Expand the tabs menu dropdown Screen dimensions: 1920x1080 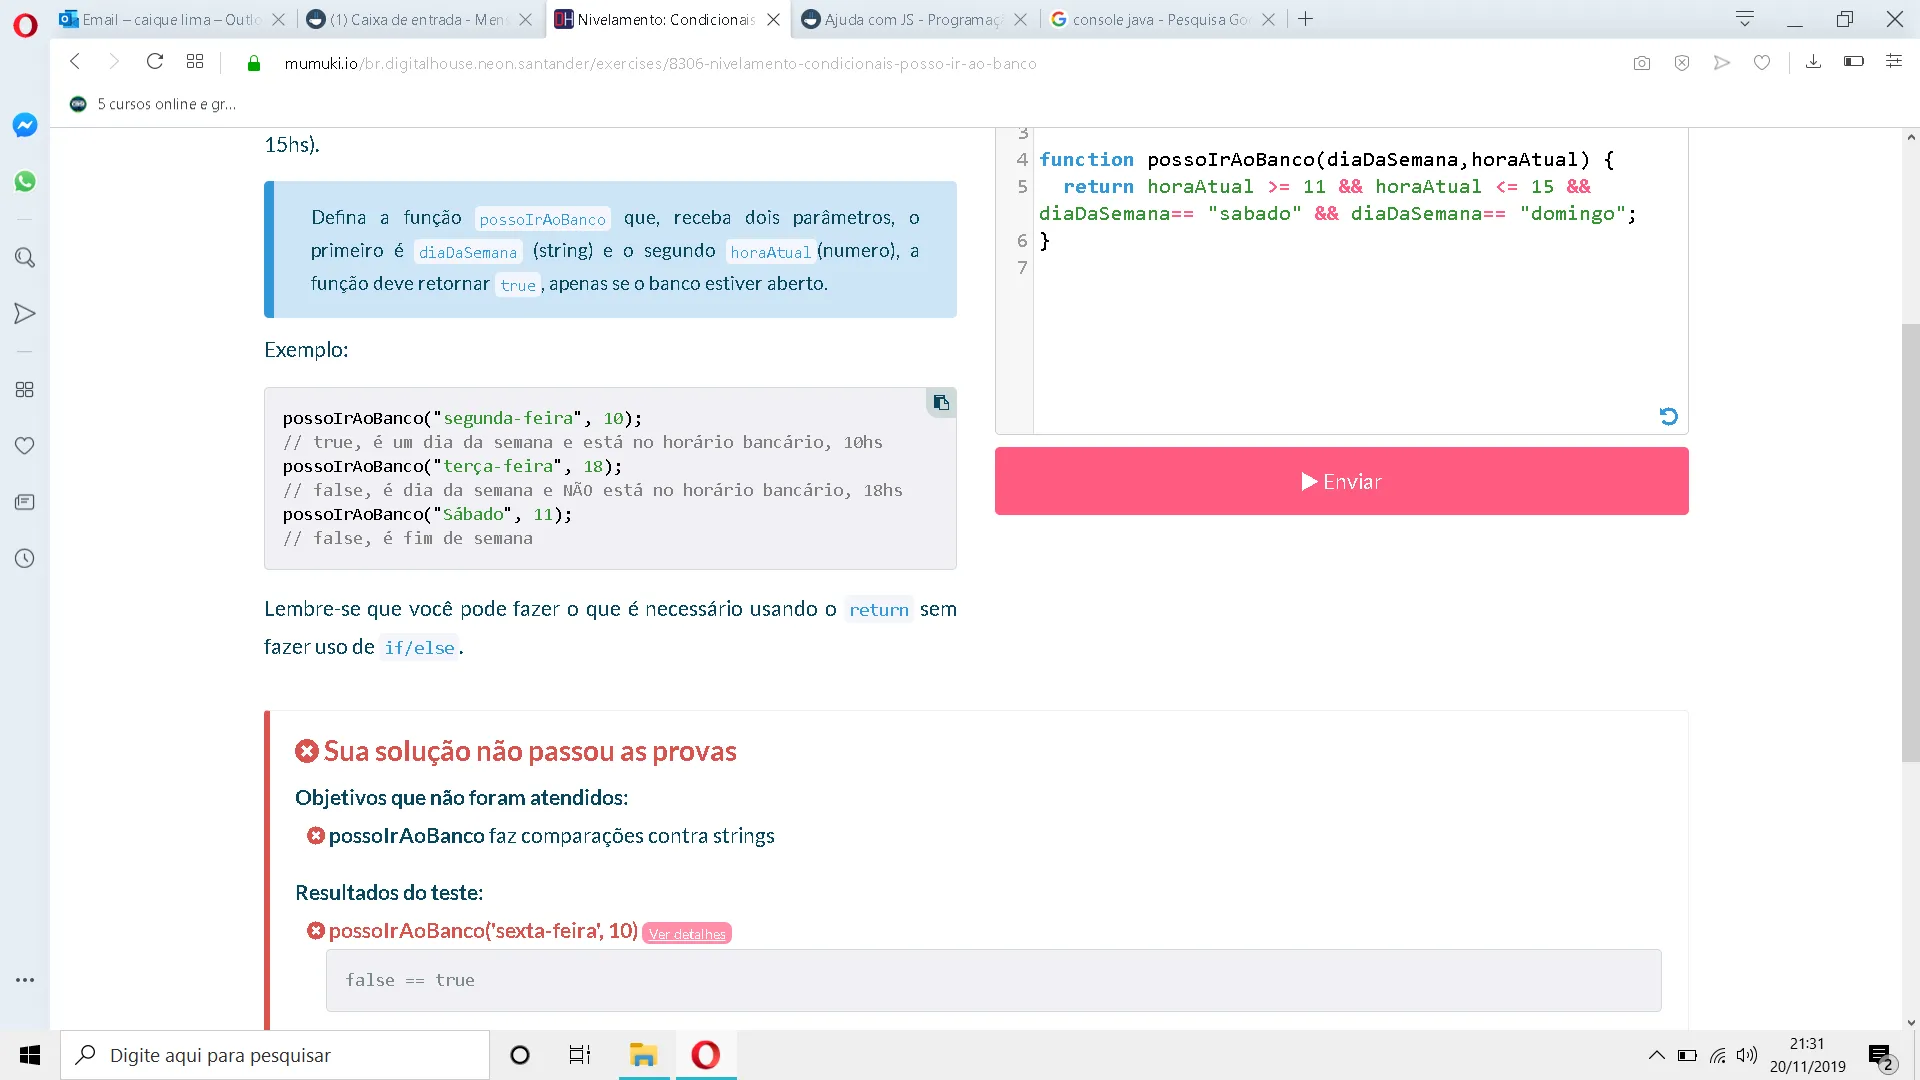pos(1745,19)
